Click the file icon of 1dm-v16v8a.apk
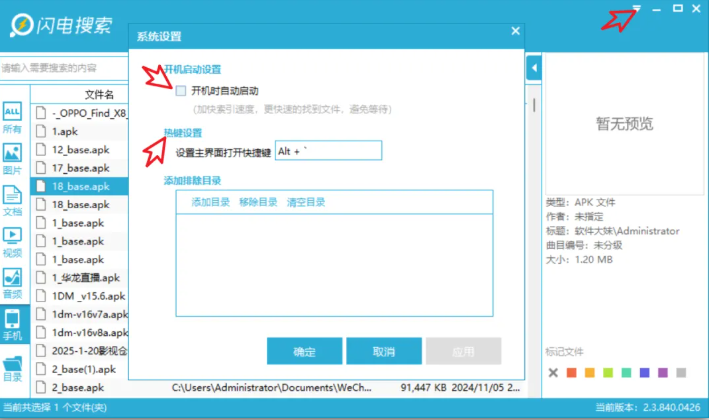The width and height of the screenshot is (709, 420). (41, 332)
